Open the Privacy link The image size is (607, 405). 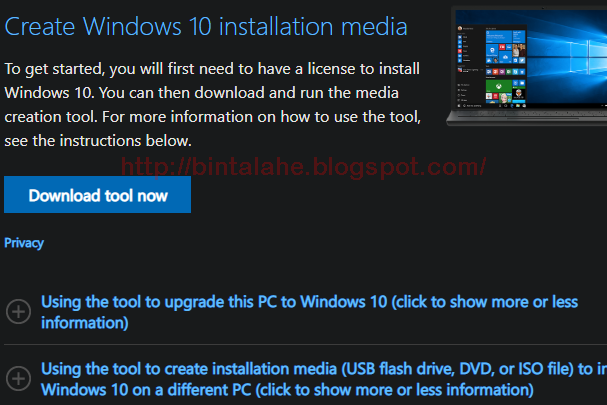tap(24, 243)
